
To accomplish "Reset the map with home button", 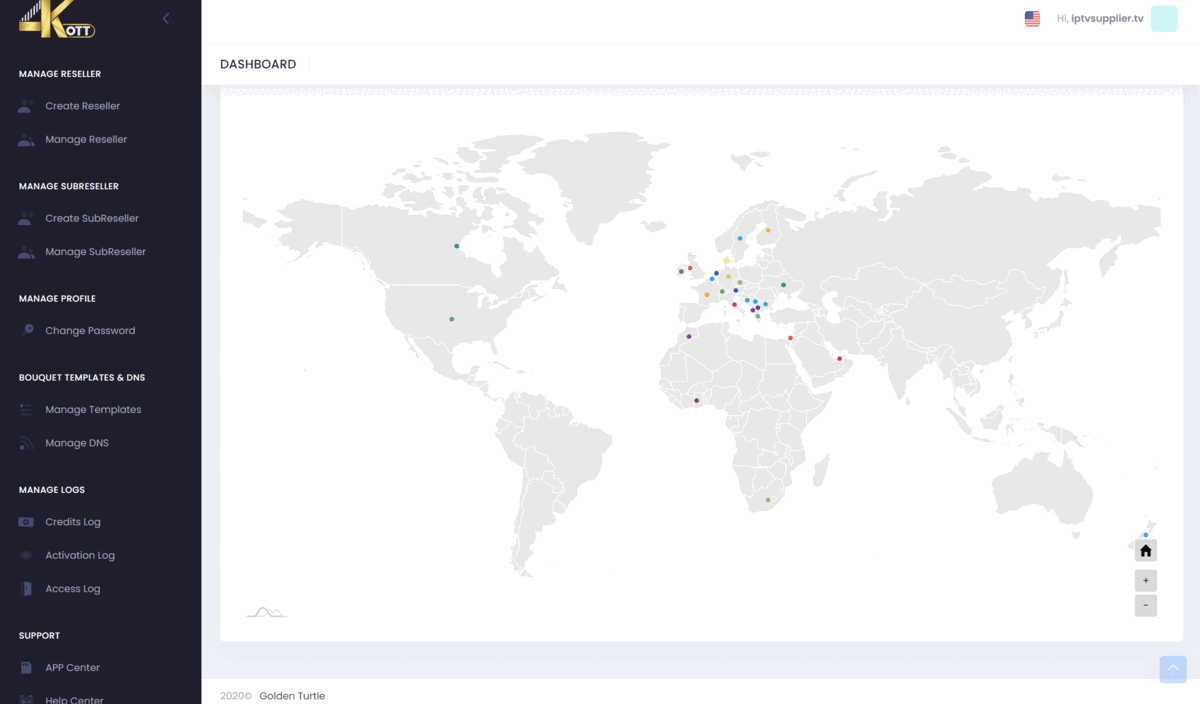I will (1146, 551).
